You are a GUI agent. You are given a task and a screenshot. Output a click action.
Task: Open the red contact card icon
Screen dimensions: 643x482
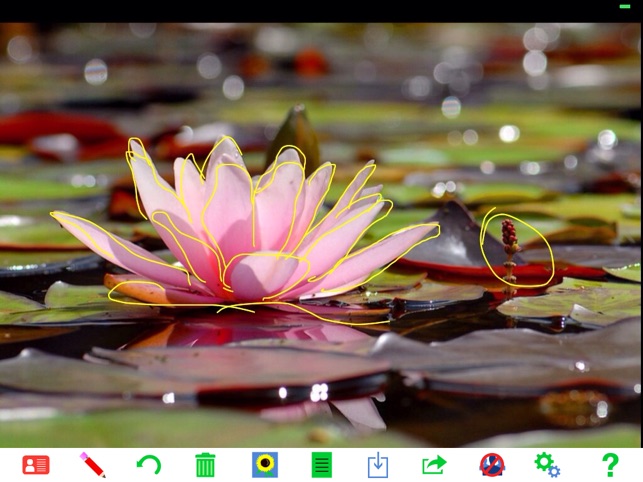(x=36, y=465)
